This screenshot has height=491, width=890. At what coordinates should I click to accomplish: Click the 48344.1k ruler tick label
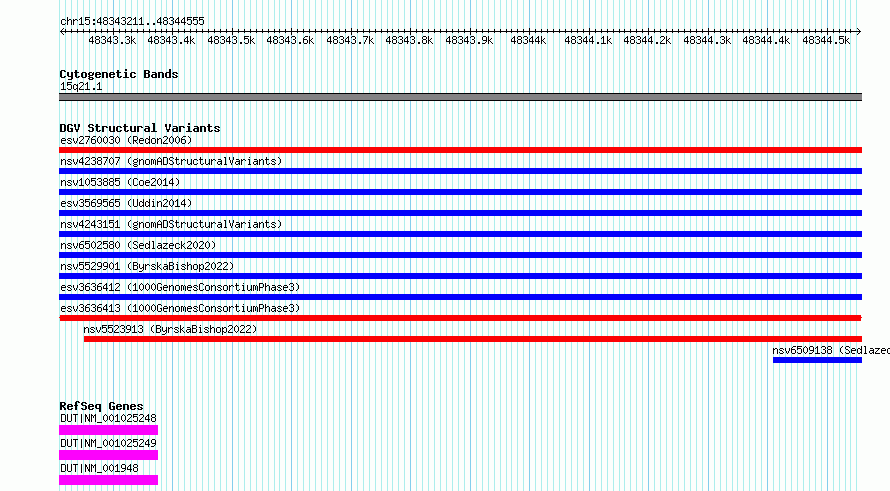(x=588, y=41)
